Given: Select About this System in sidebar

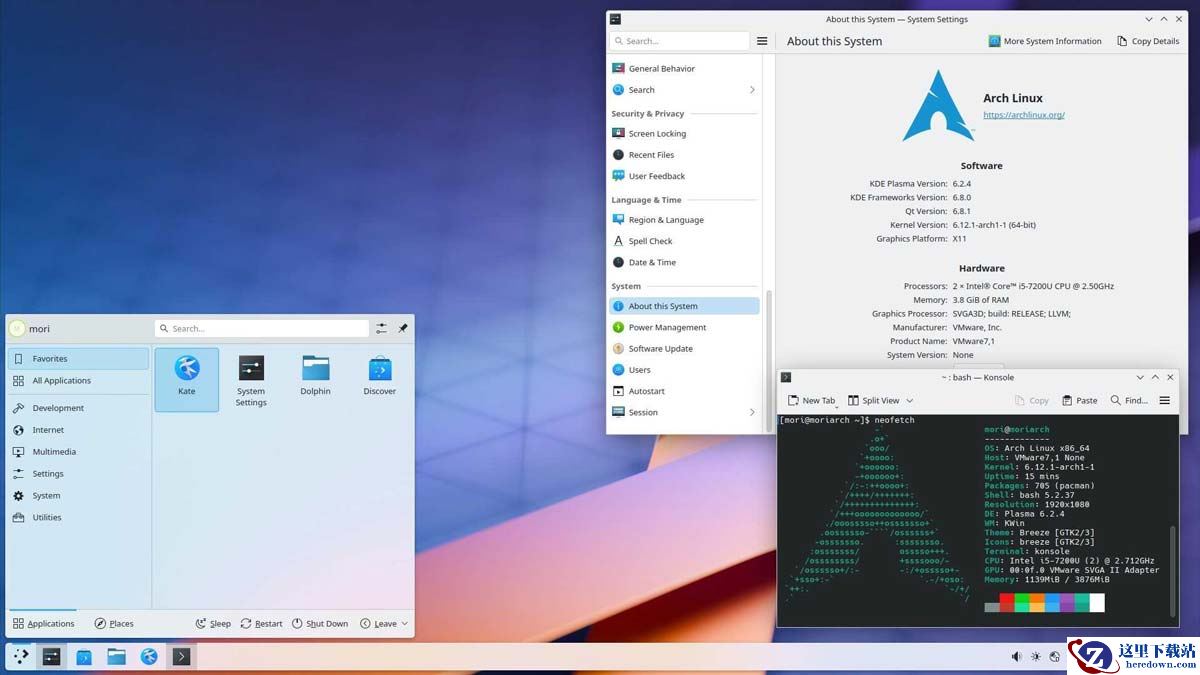Looking at the screenshot, I should 684,306.
